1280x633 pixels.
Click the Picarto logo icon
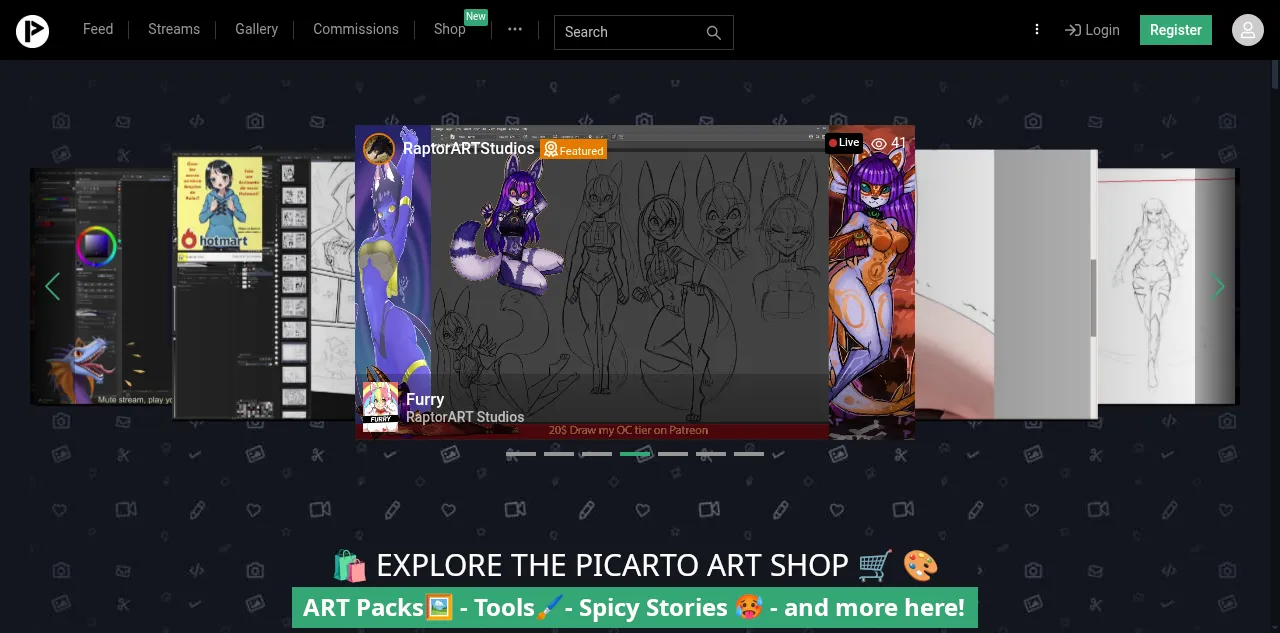32,31
